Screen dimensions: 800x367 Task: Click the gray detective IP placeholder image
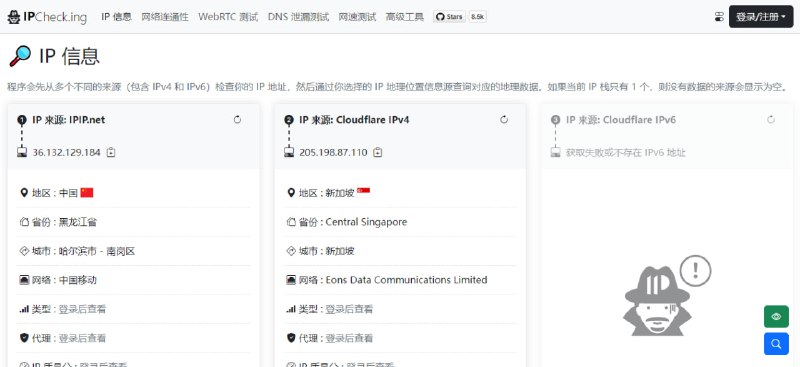point(667,295)
